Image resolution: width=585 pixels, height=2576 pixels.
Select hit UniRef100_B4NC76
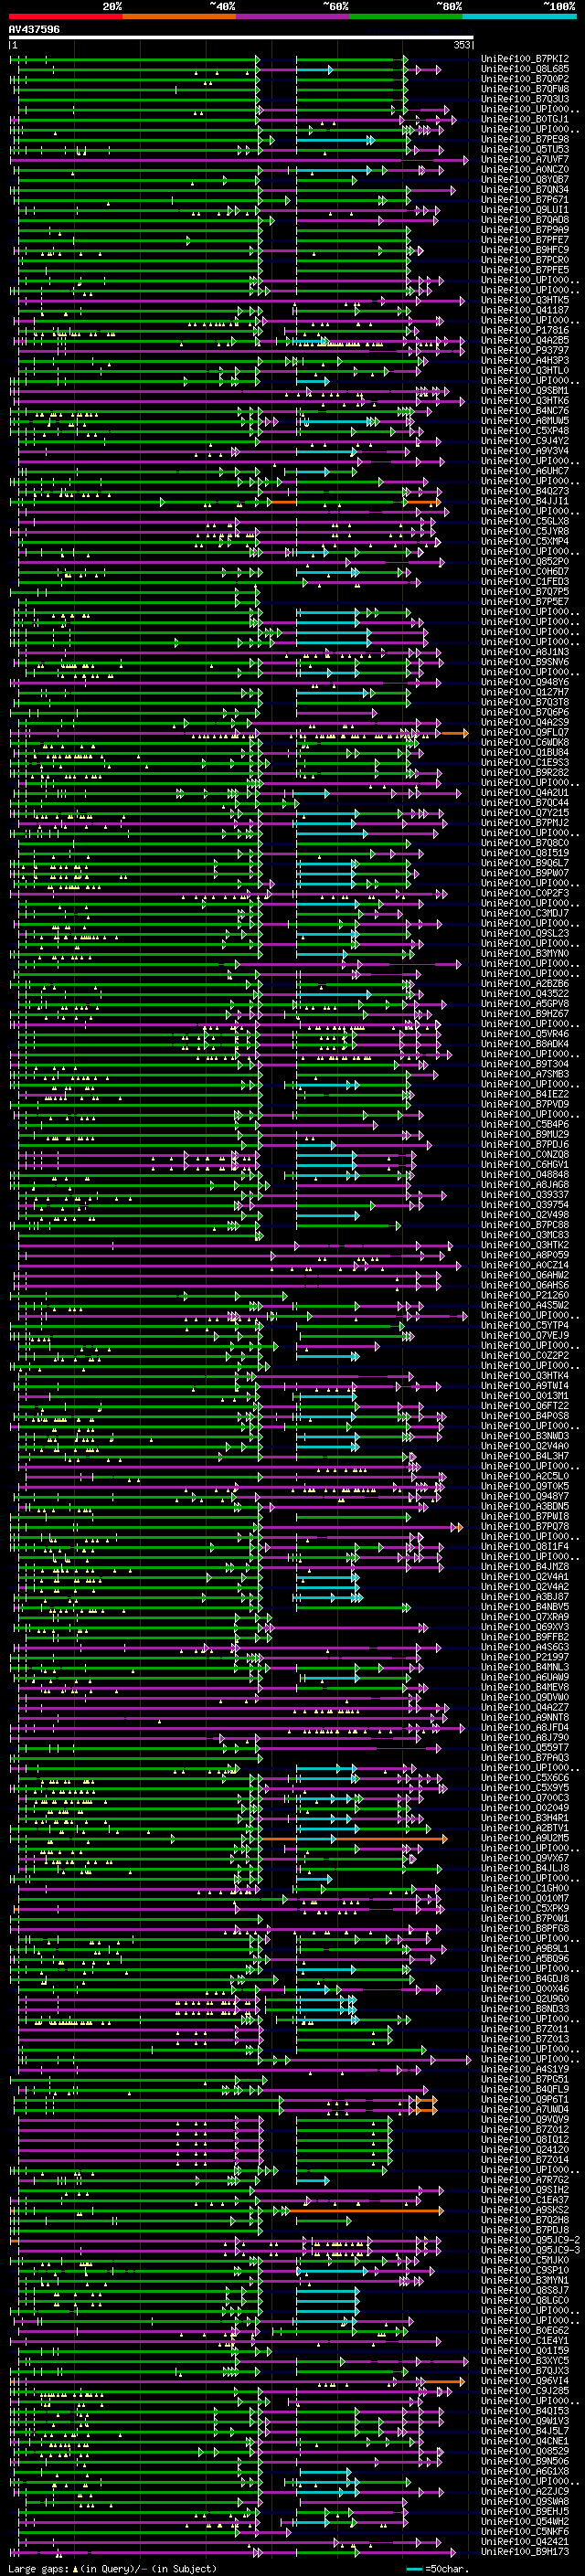(x=525, y=410)
